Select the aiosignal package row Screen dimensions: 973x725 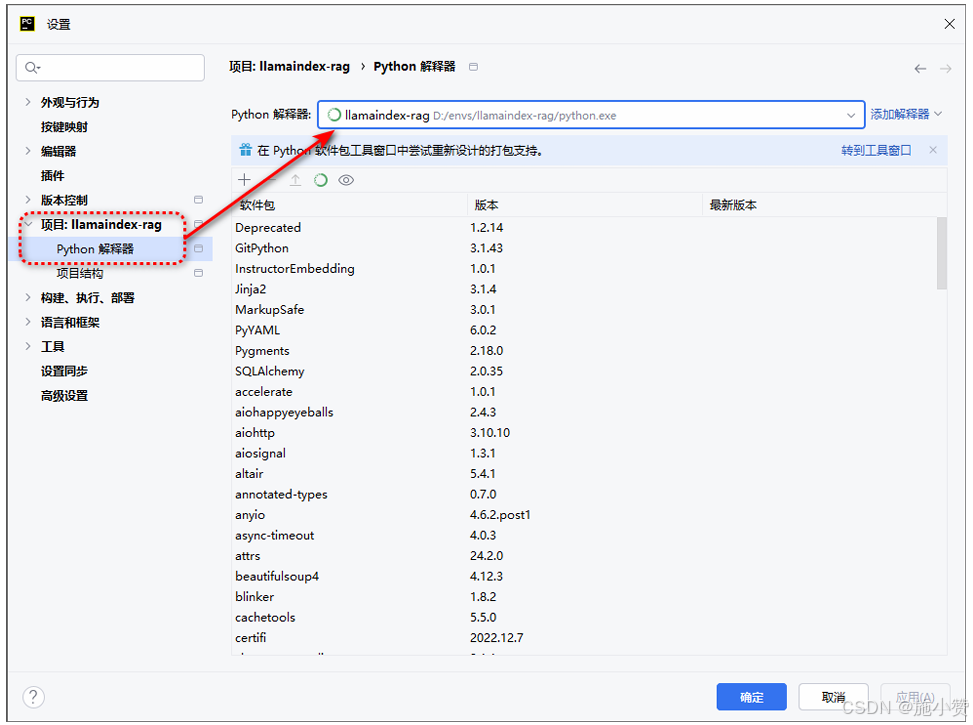click(x=585, y=453)
